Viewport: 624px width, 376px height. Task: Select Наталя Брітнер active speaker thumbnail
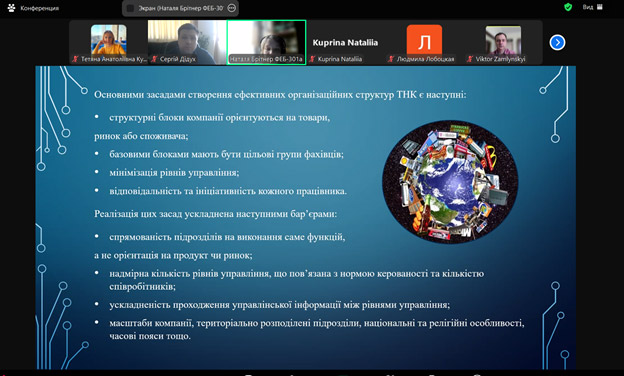click(266, 42)
